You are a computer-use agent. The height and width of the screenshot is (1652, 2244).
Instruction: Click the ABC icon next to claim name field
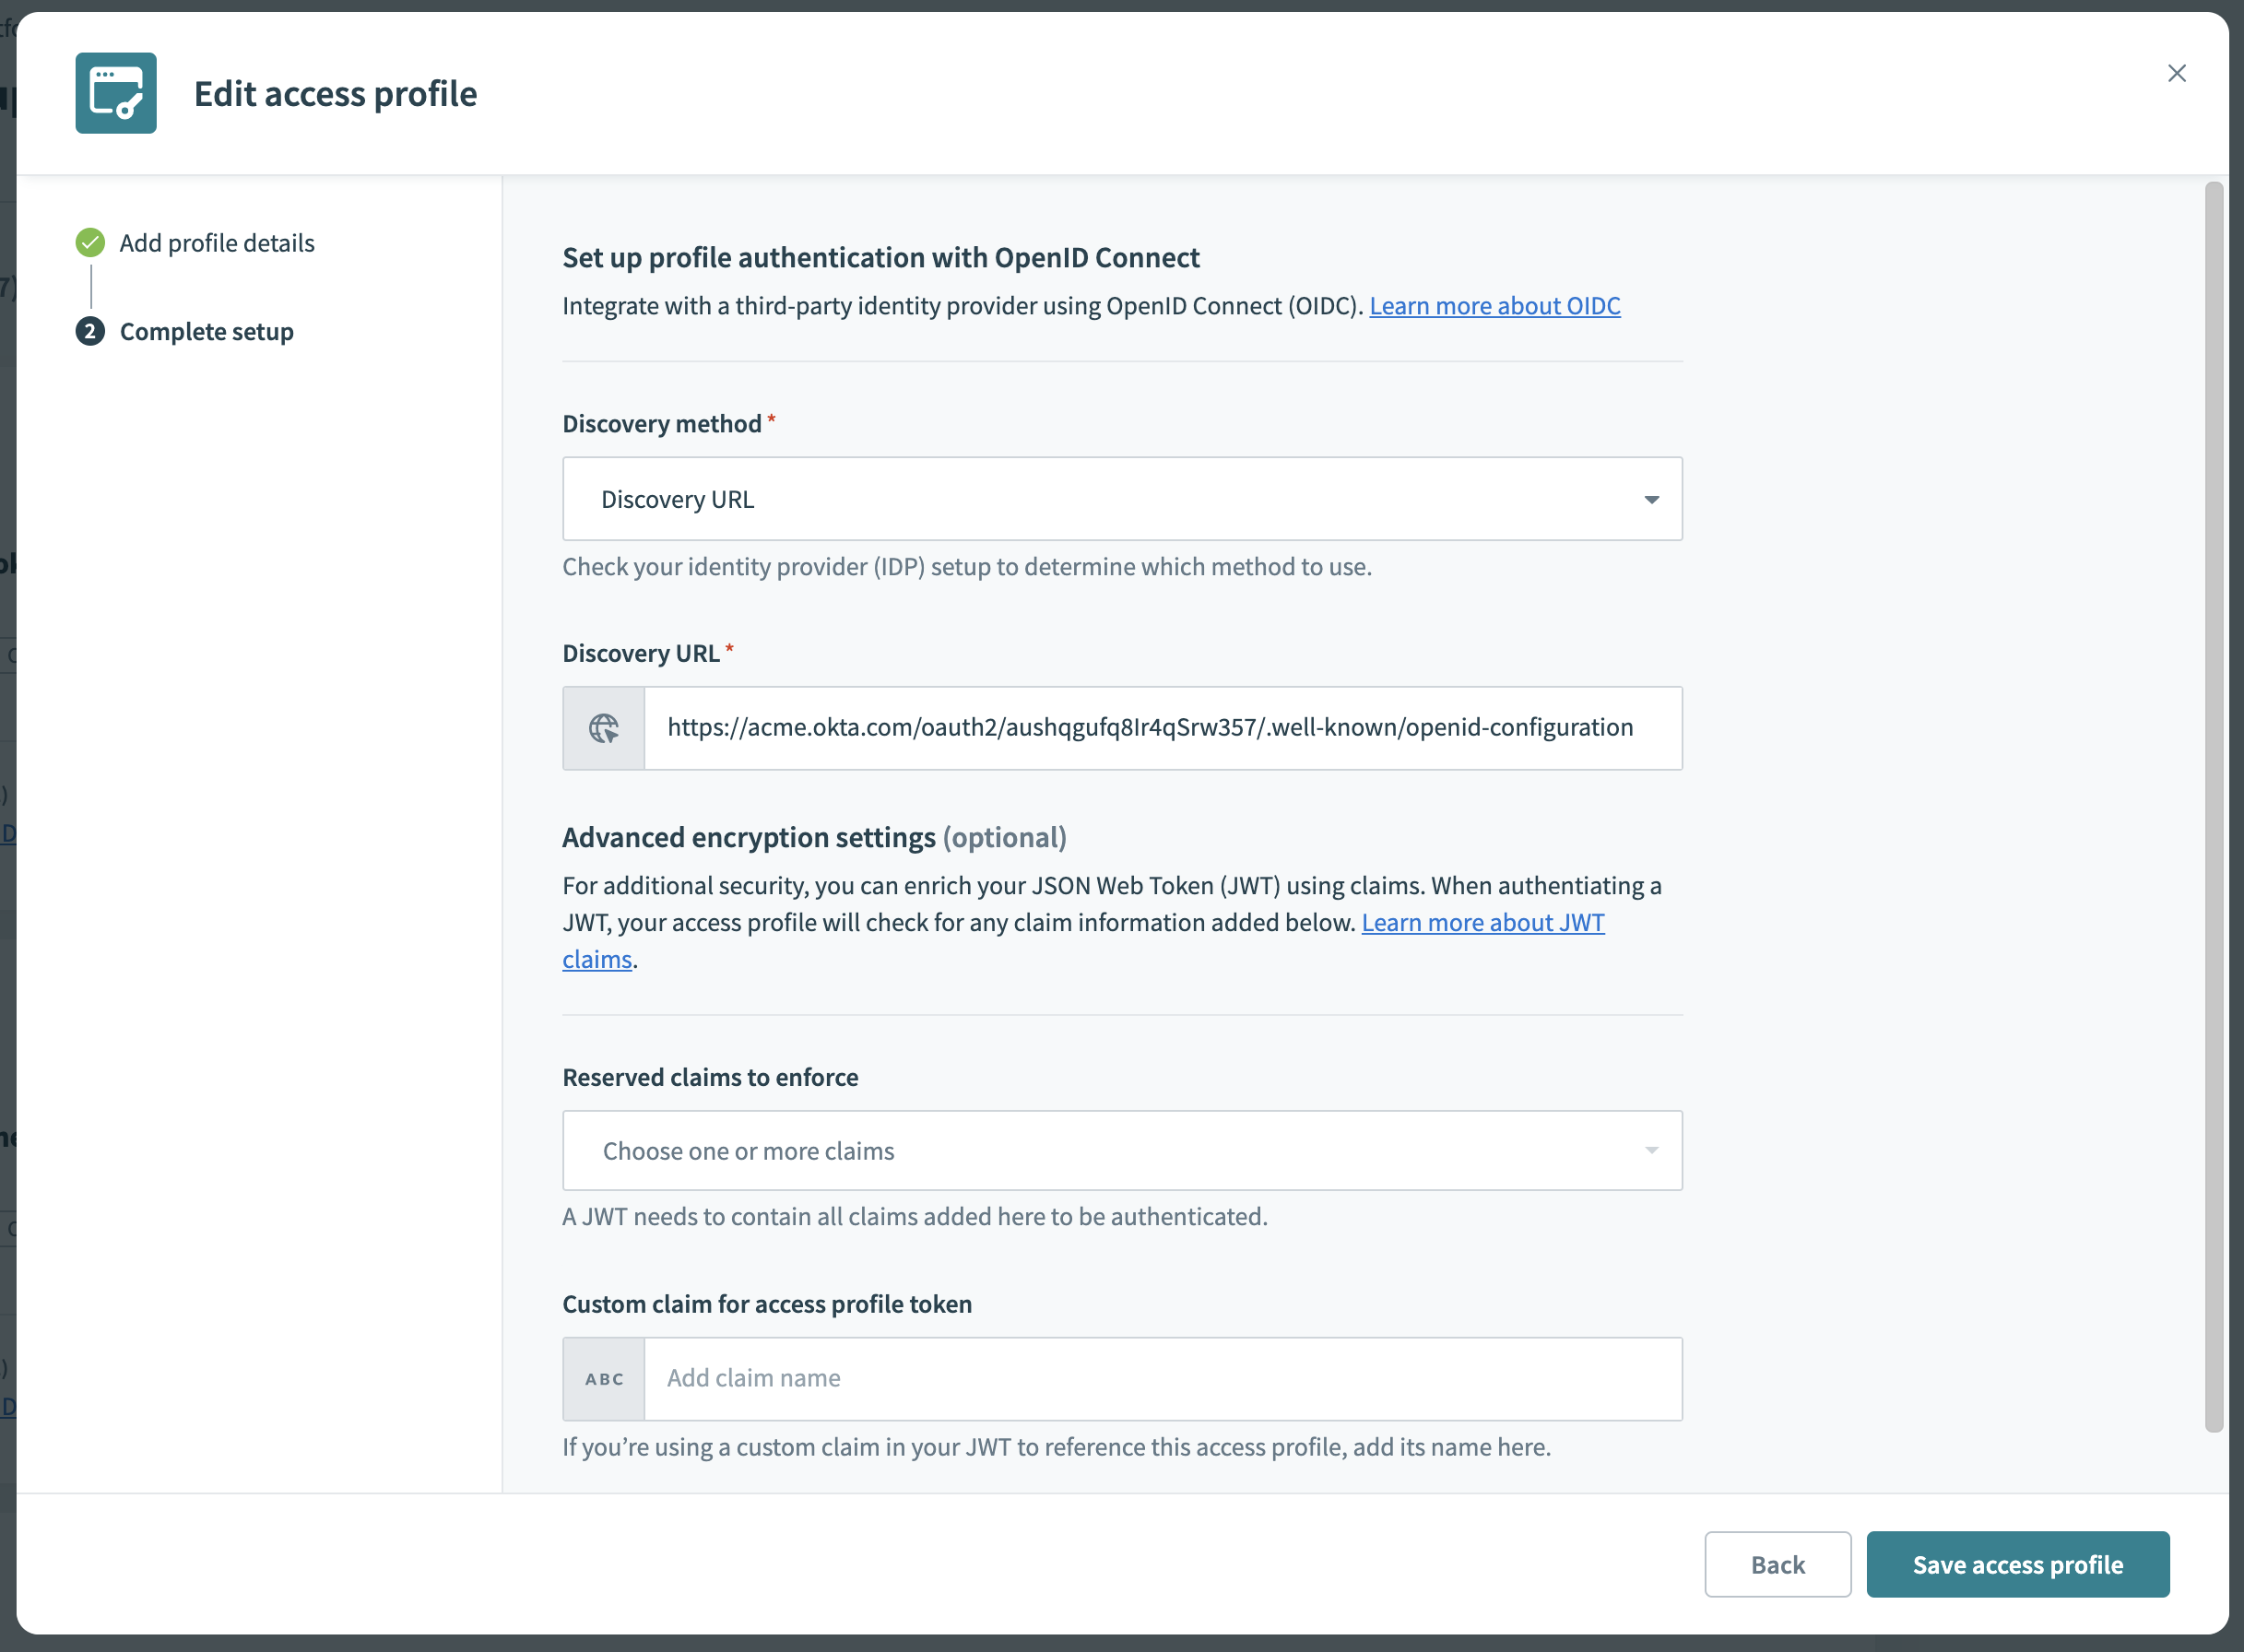pos(603,1378)
